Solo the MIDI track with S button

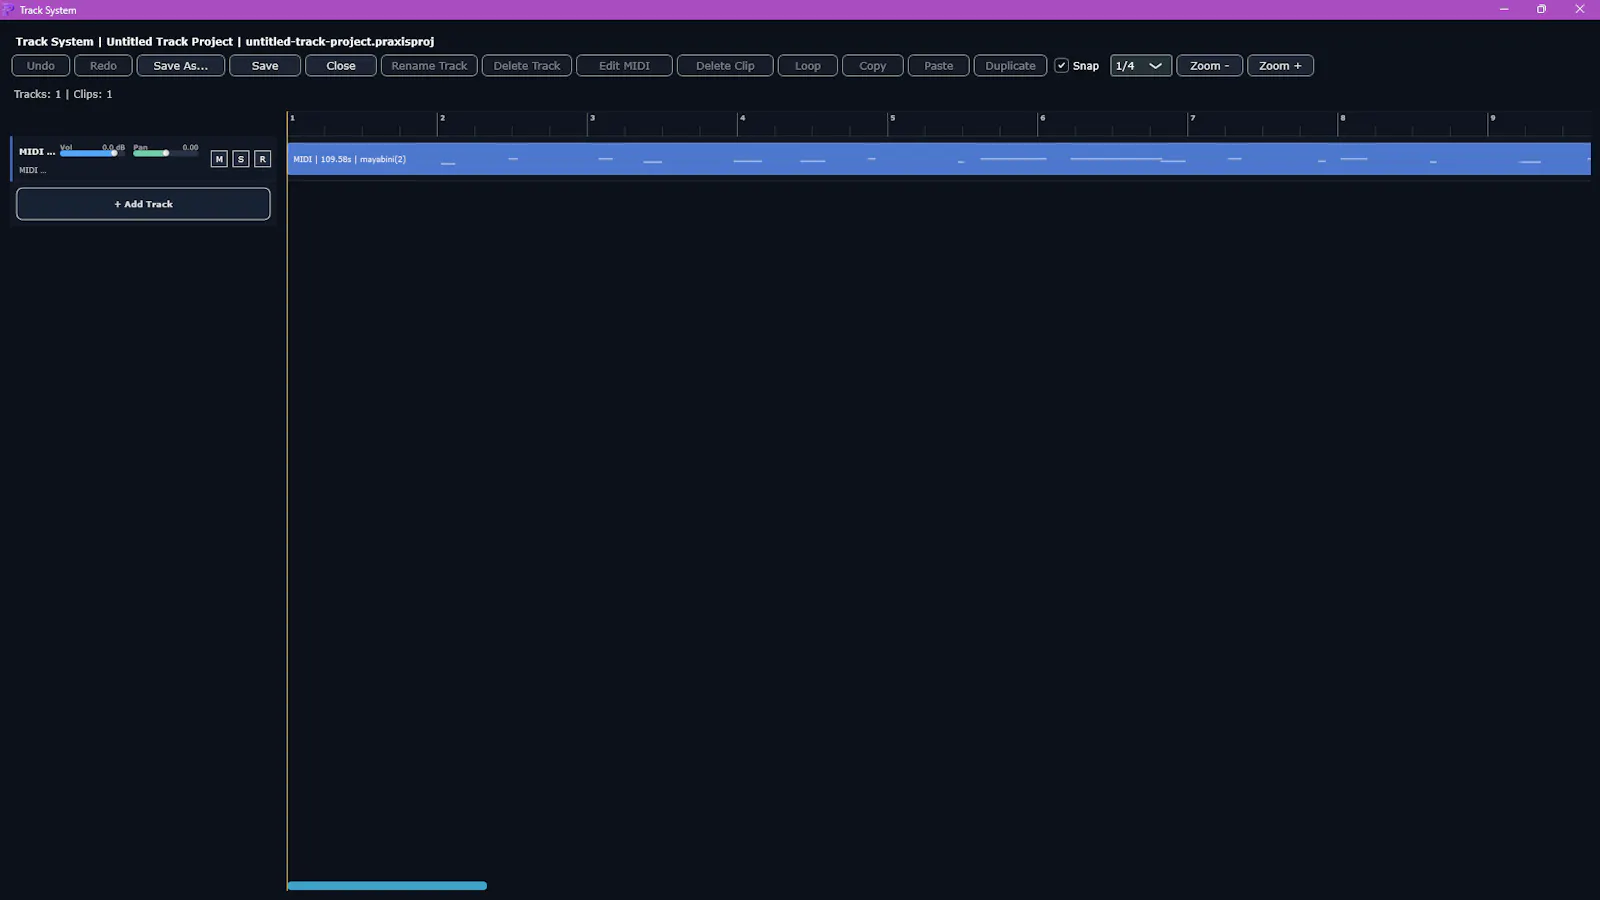coord(241,159)
